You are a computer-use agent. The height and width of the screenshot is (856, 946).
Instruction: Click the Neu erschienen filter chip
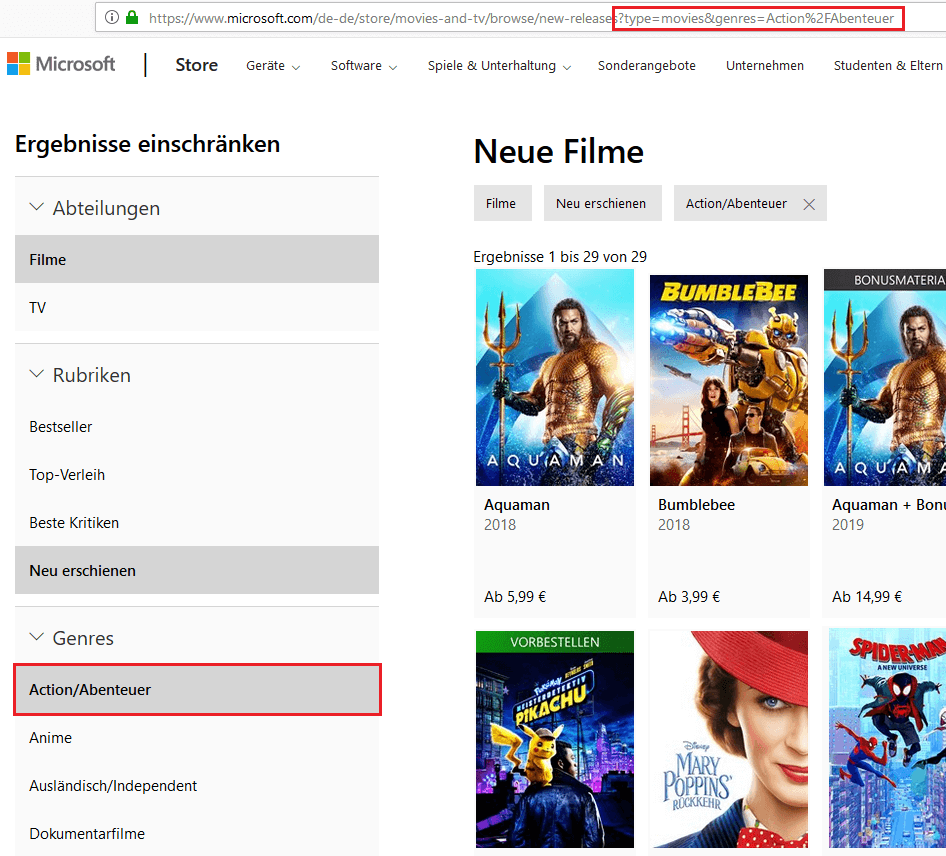(602, 203)
